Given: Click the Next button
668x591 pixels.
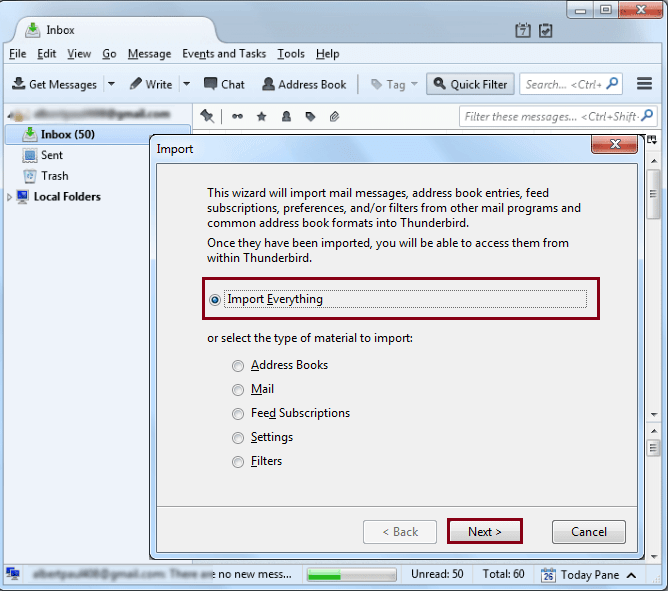Looking at the screenshot, I should pyautogui.click(x=485, y=531).
